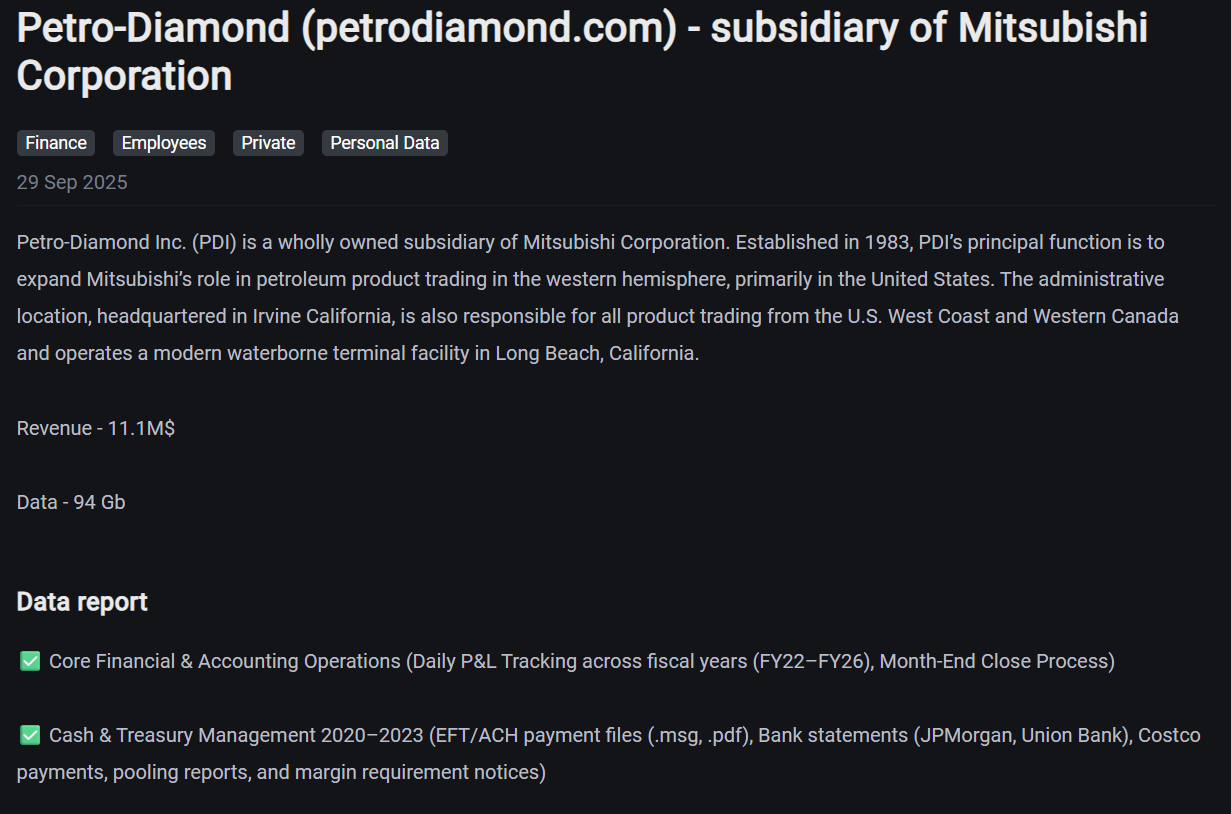Viewport: 1231px width, 814px height.
Task: Select the Finance tag
Action: point(56,143)
